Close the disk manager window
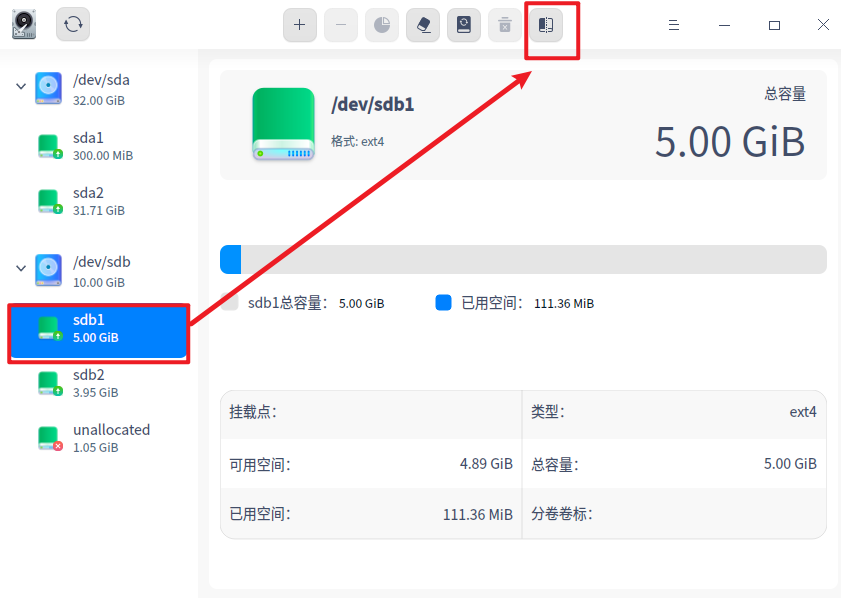 pos(823,25)
